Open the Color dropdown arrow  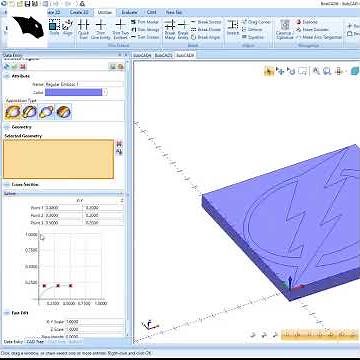pyautogui.click(x=105, y=92)
